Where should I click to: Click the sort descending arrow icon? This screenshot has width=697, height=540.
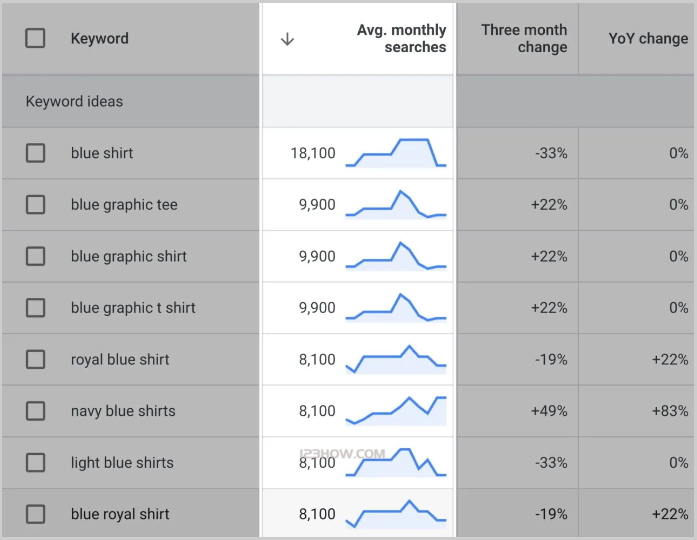287,39
